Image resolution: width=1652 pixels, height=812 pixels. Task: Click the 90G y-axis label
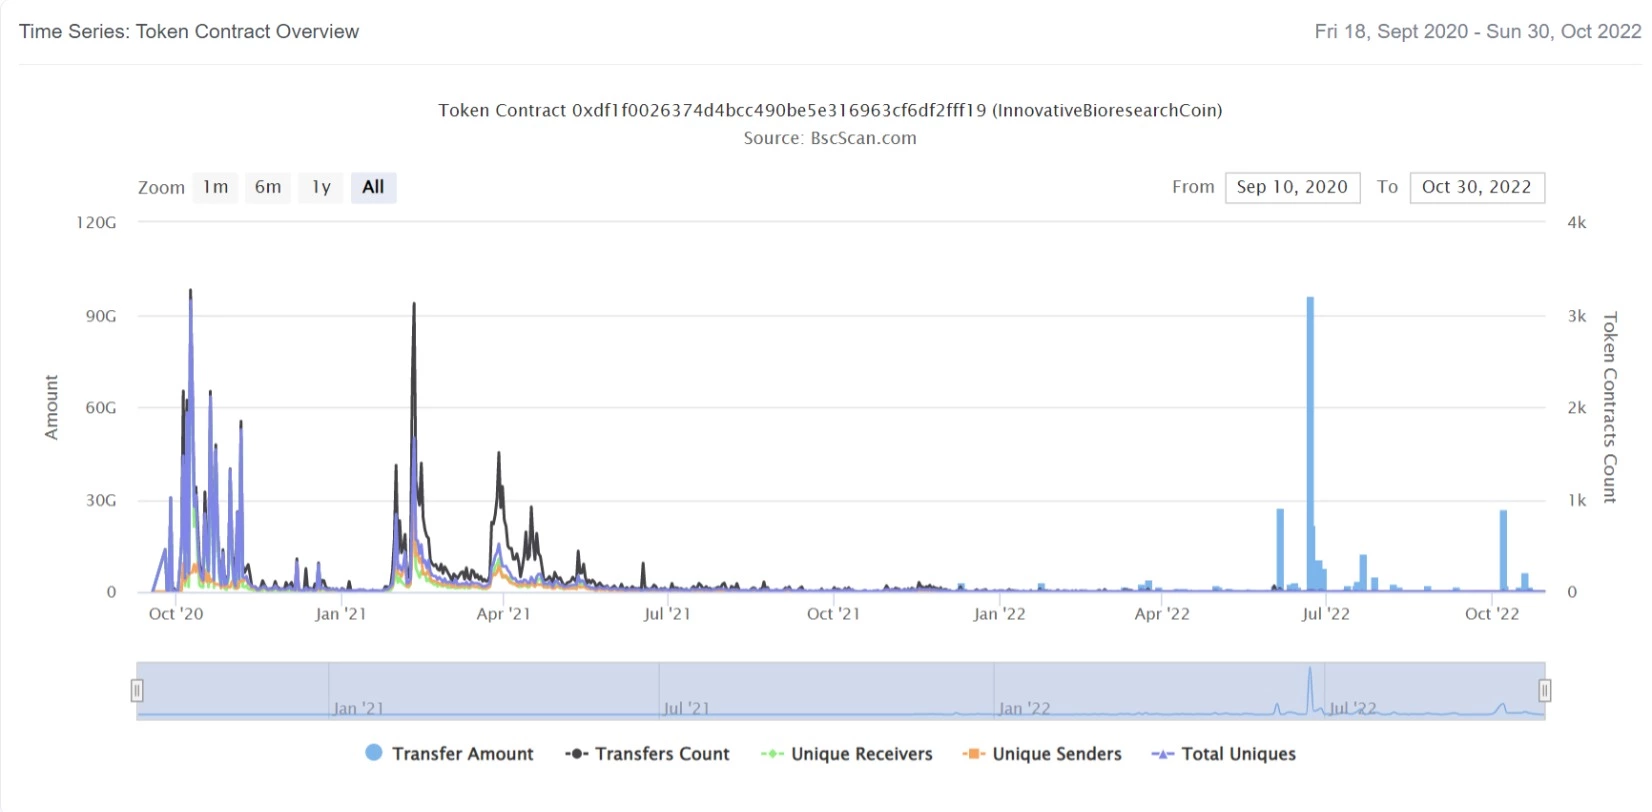(x=101, y=316)
